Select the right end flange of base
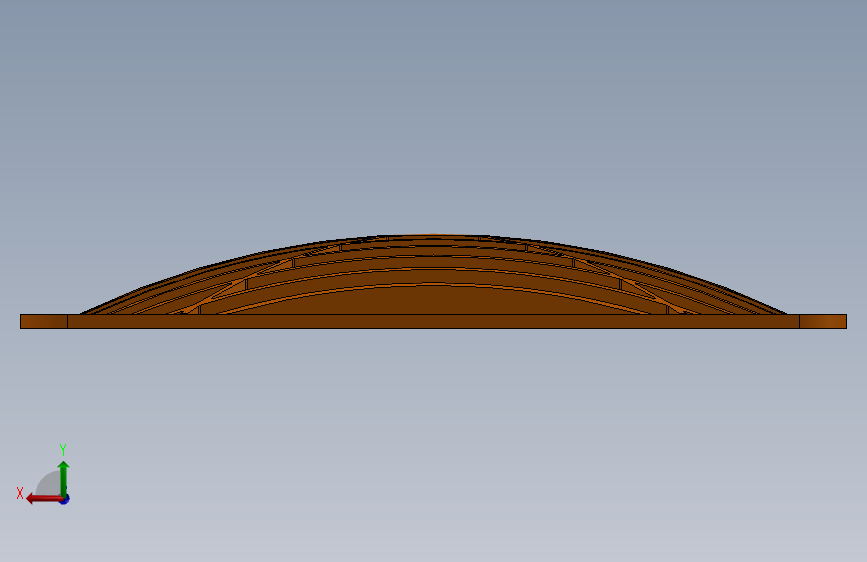 823,321
